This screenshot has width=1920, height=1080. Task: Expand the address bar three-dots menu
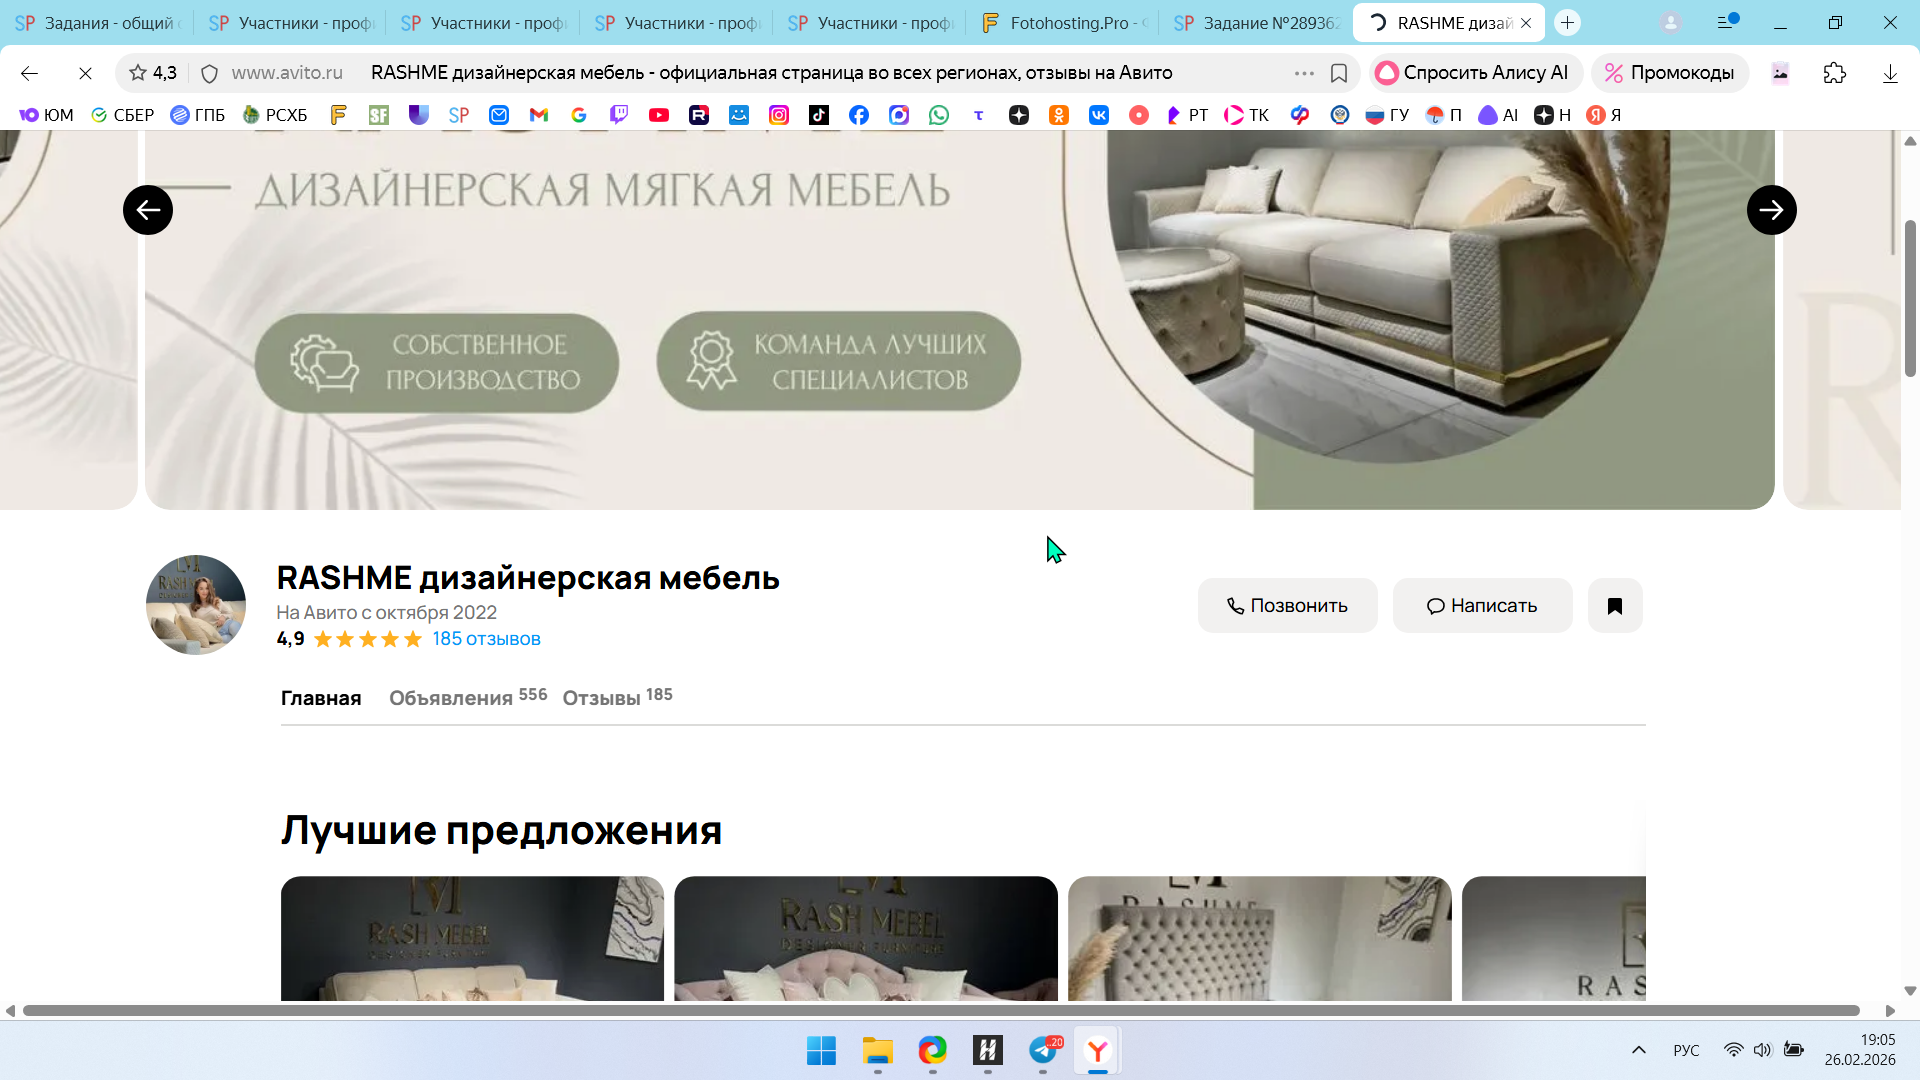click(x=1303, y=73)
